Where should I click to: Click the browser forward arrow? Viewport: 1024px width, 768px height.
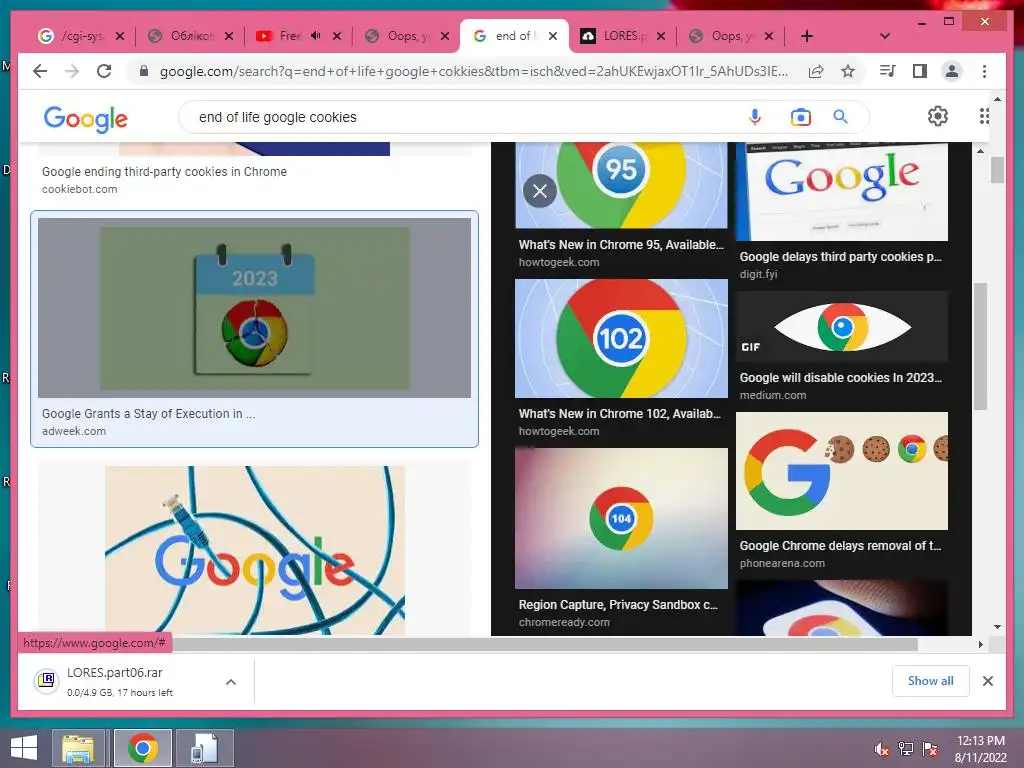coord(72,71)
